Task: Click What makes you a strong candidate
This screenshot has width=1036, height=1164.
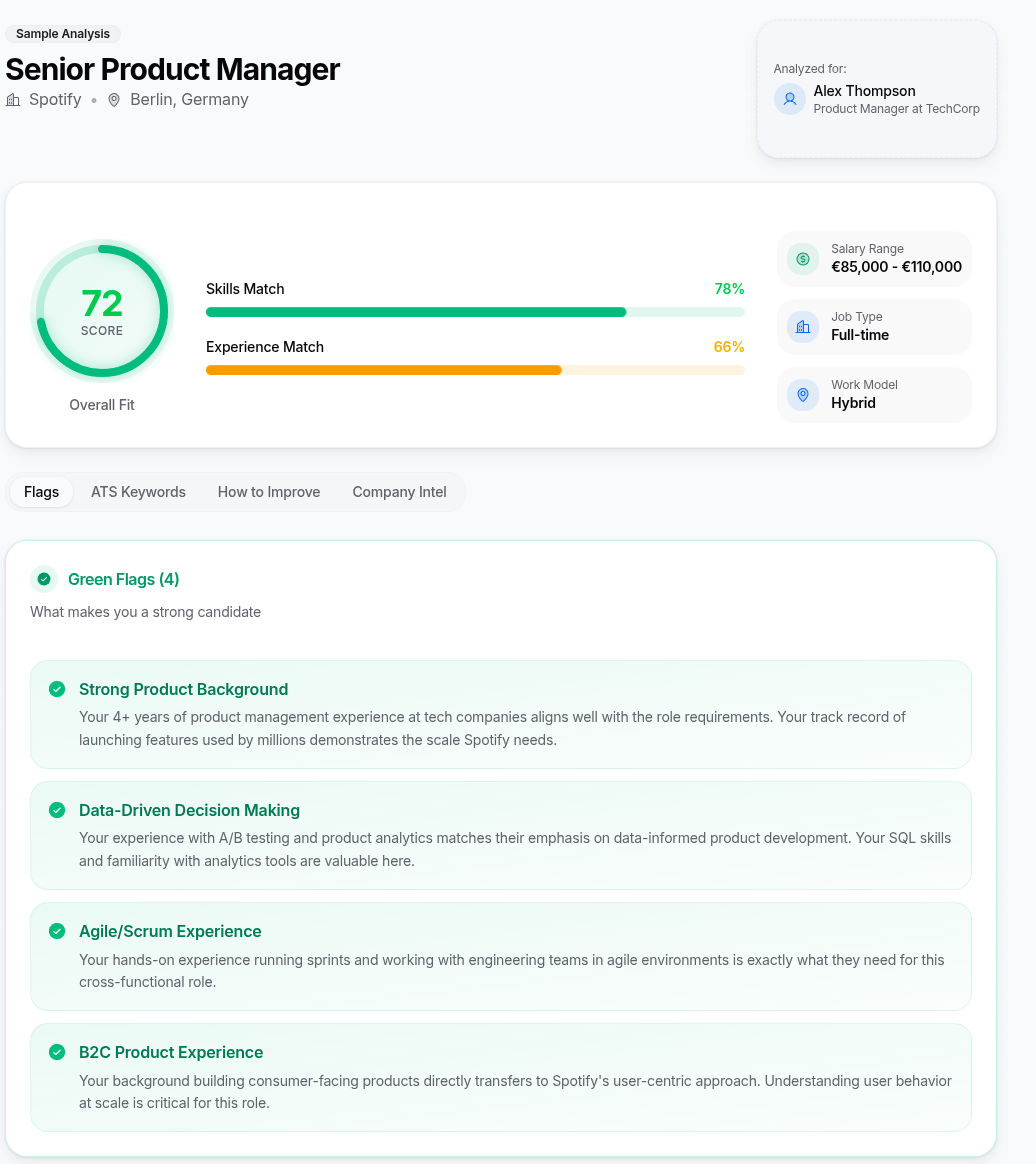Action: click(145, 612)
